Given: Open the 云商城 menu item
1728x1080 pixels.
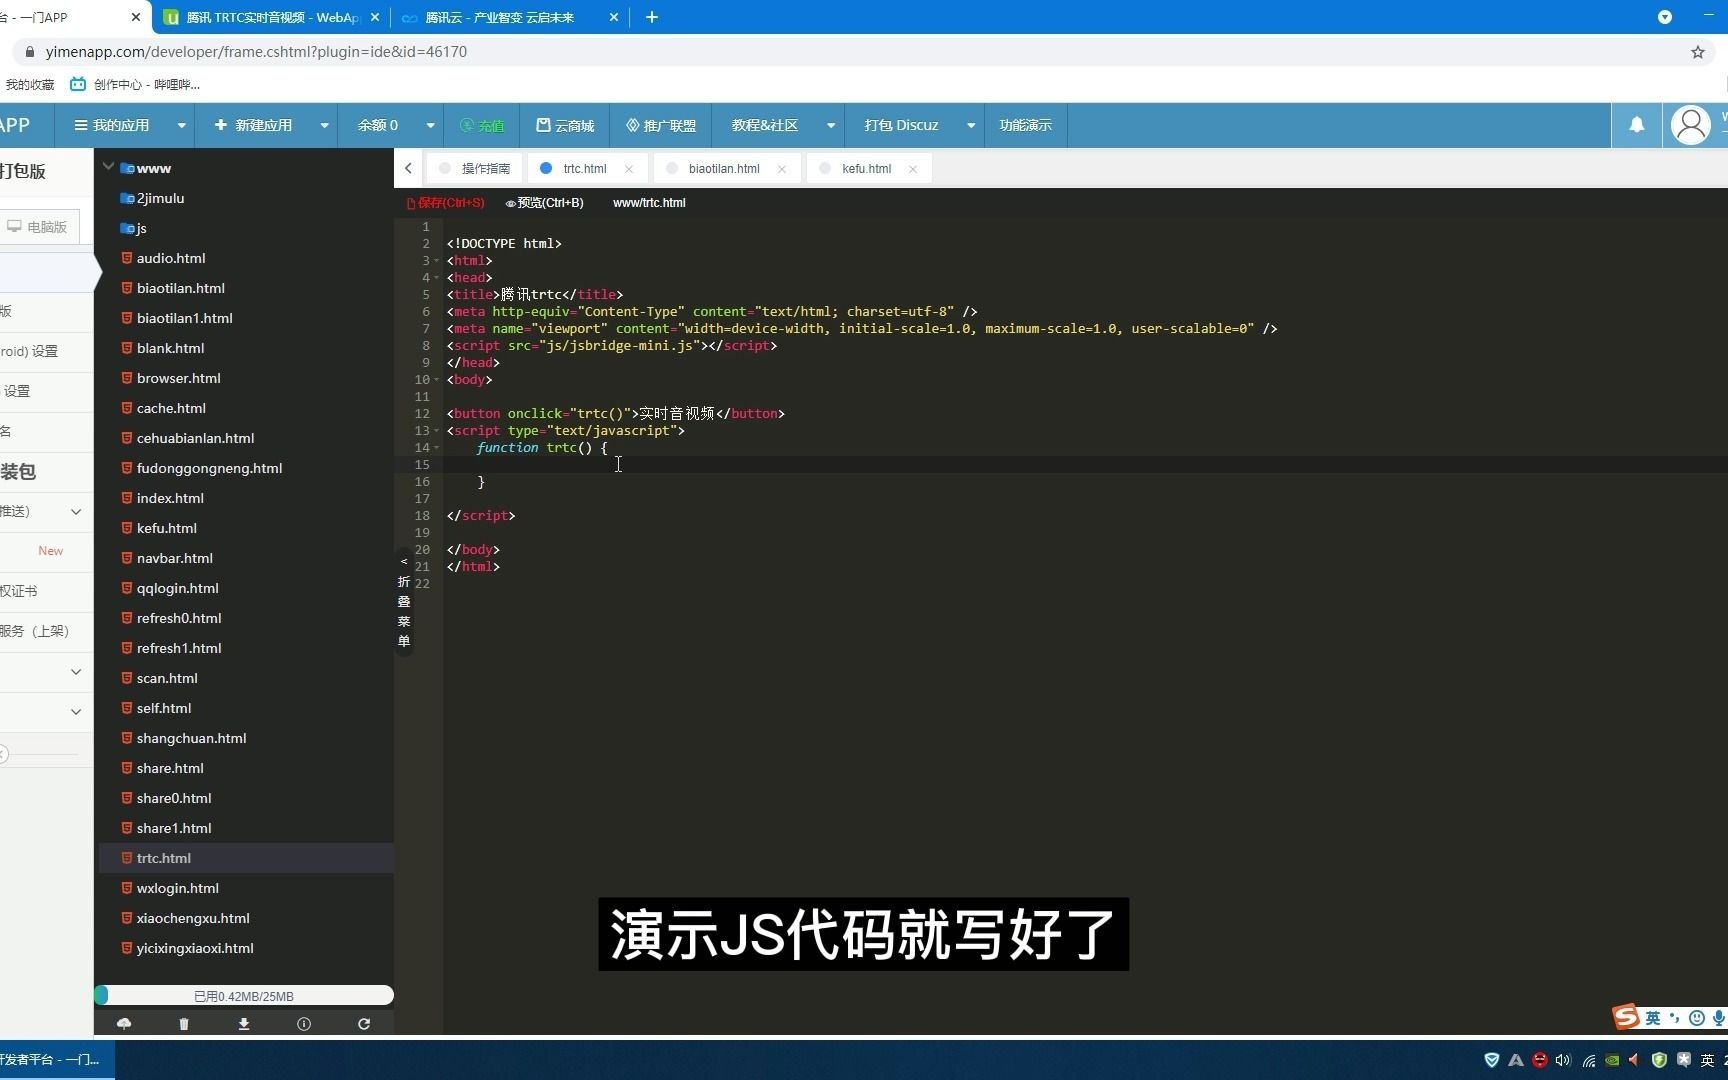Looking at the screenshot, I should [x=565, y=126].
